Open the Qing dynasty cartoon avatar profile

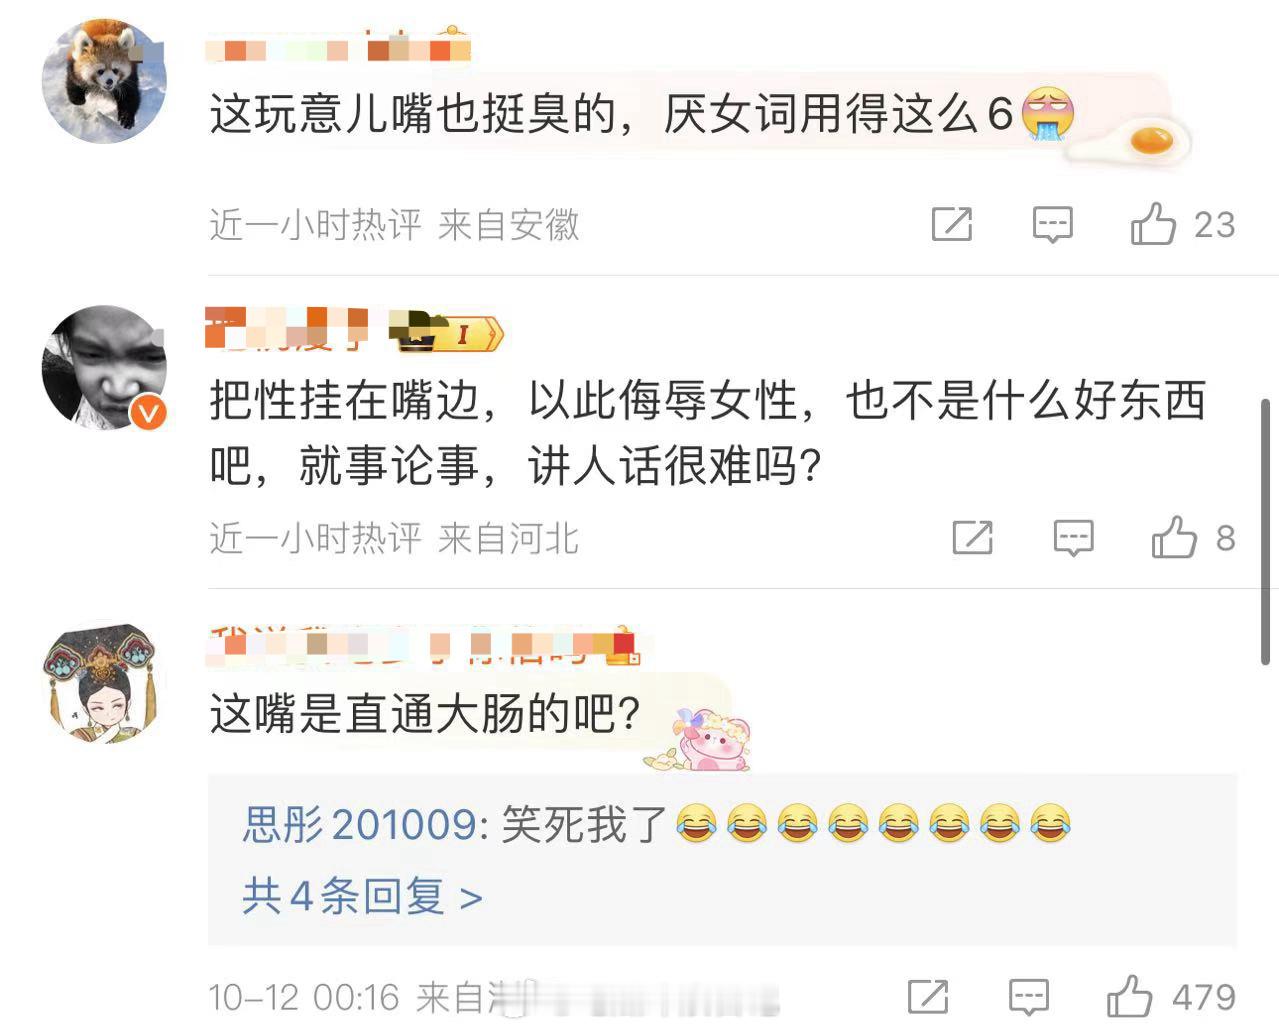pyautogui.click(x=104, y=682)
